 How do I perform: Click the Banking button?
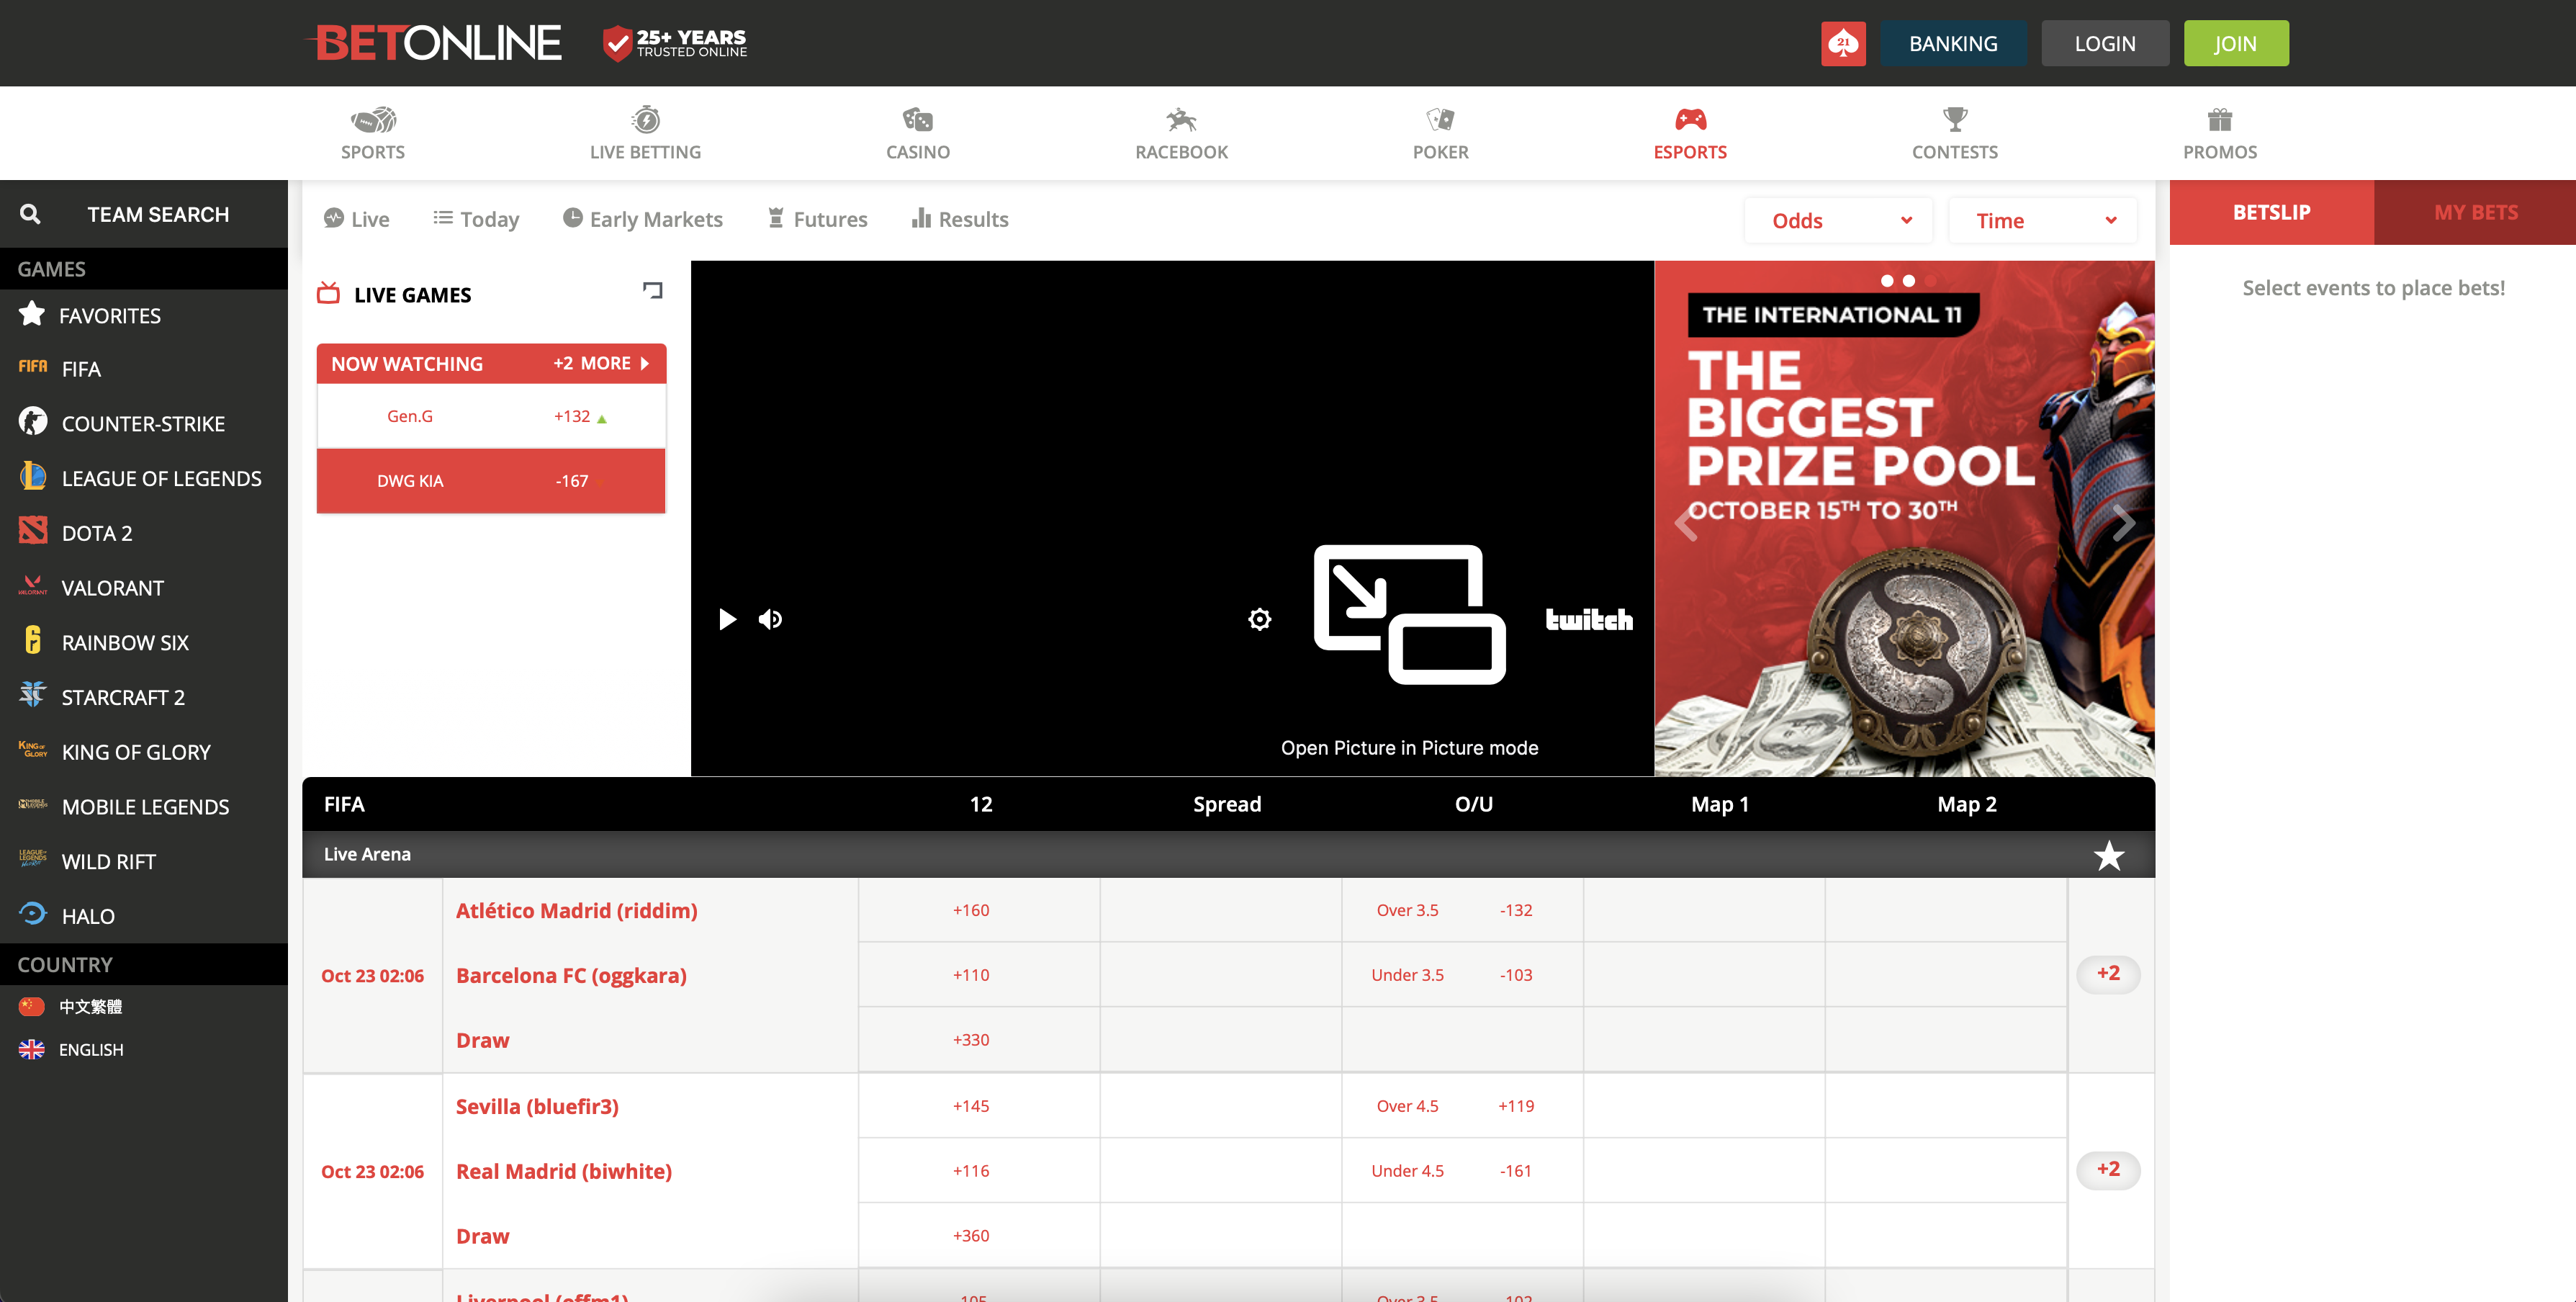click(1953, 43)
